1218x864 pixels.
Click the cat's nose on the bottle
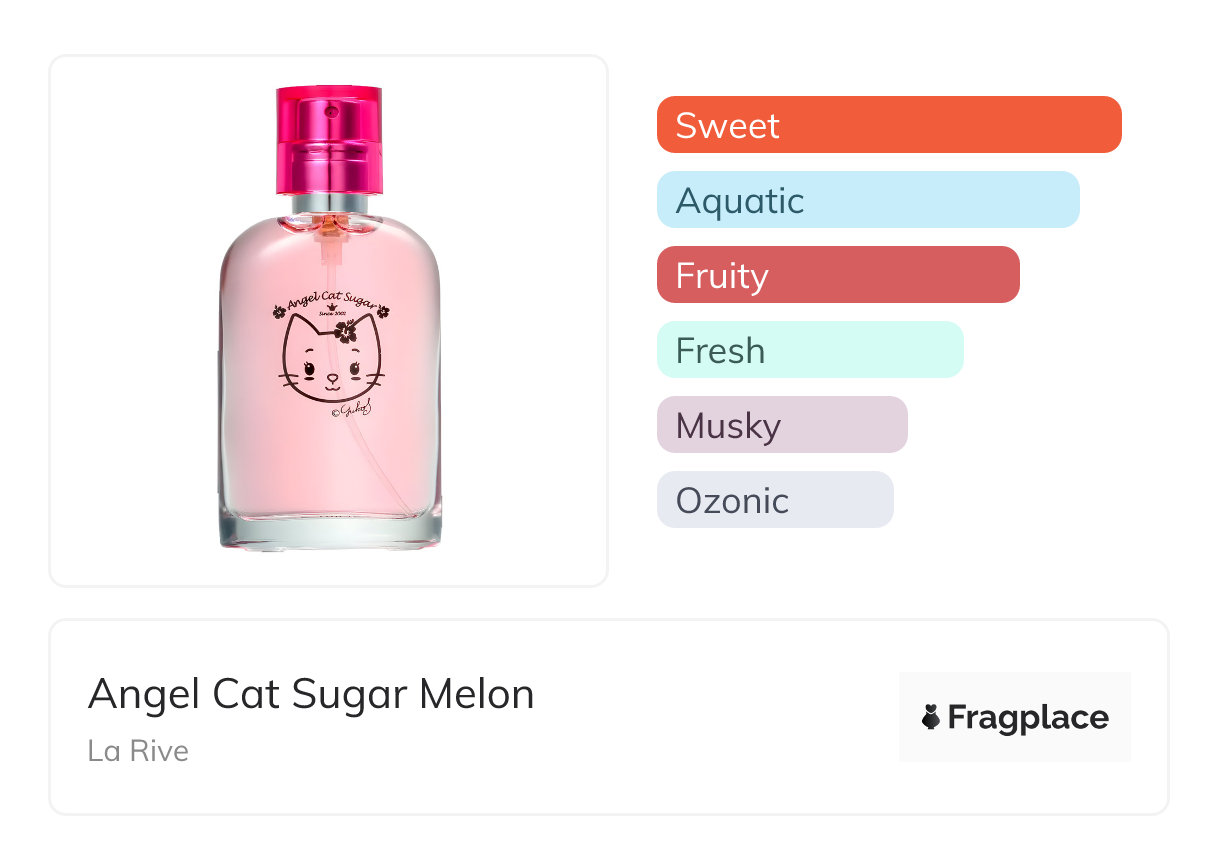331,377
